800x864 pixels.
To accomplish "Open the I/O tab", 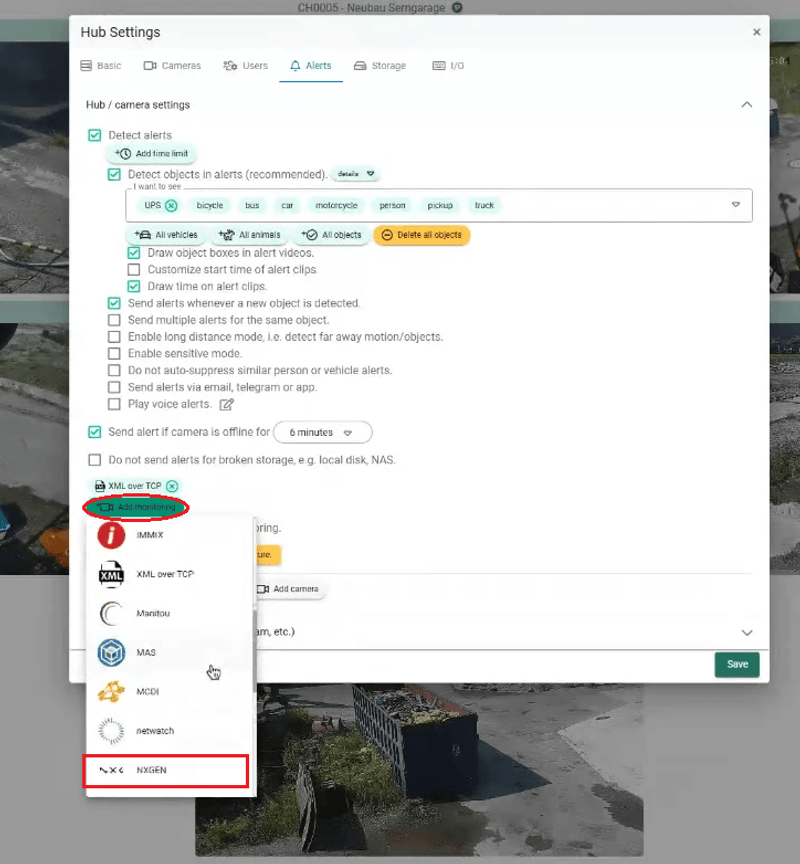I will pyautogui.click(x=448, y=66).
